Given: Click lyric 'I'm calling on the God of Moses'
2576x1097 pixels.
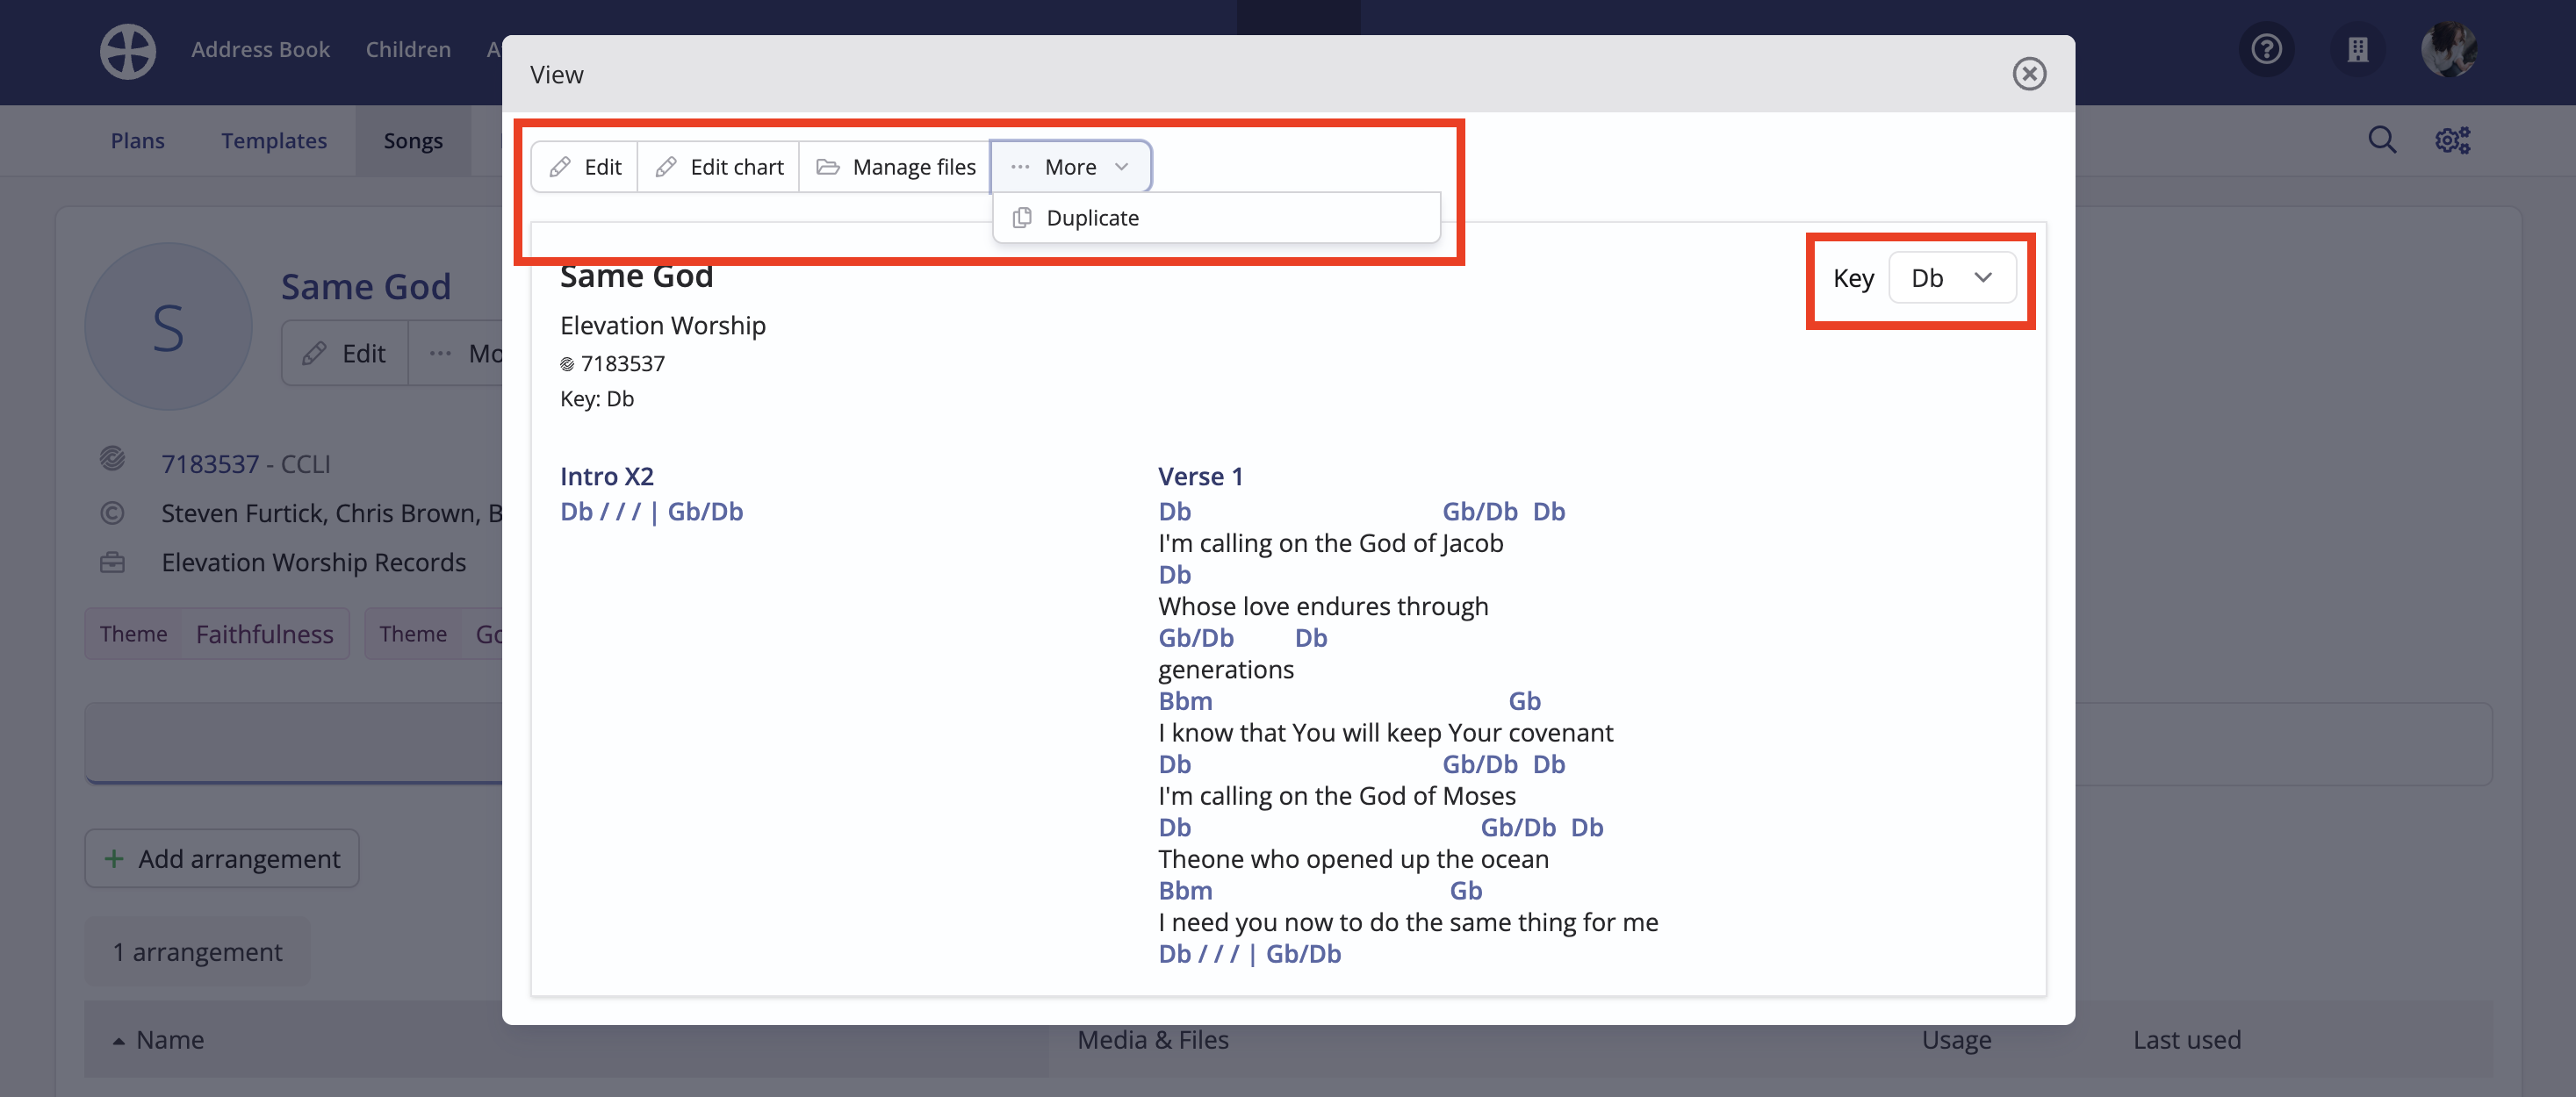Looking at the screenshot, I should click(x=1337, y=796).
